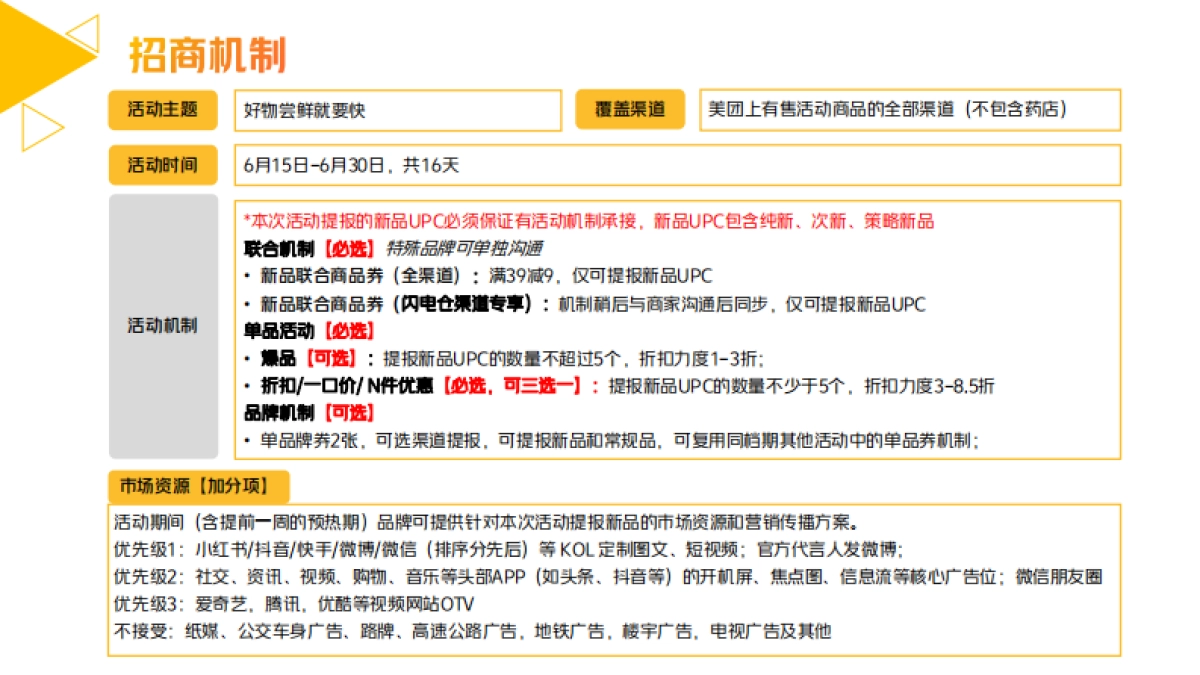Screen dimensions: 1200x675
Task: Click the 活动时间 label tag
Action: click(x=162, y=165)
